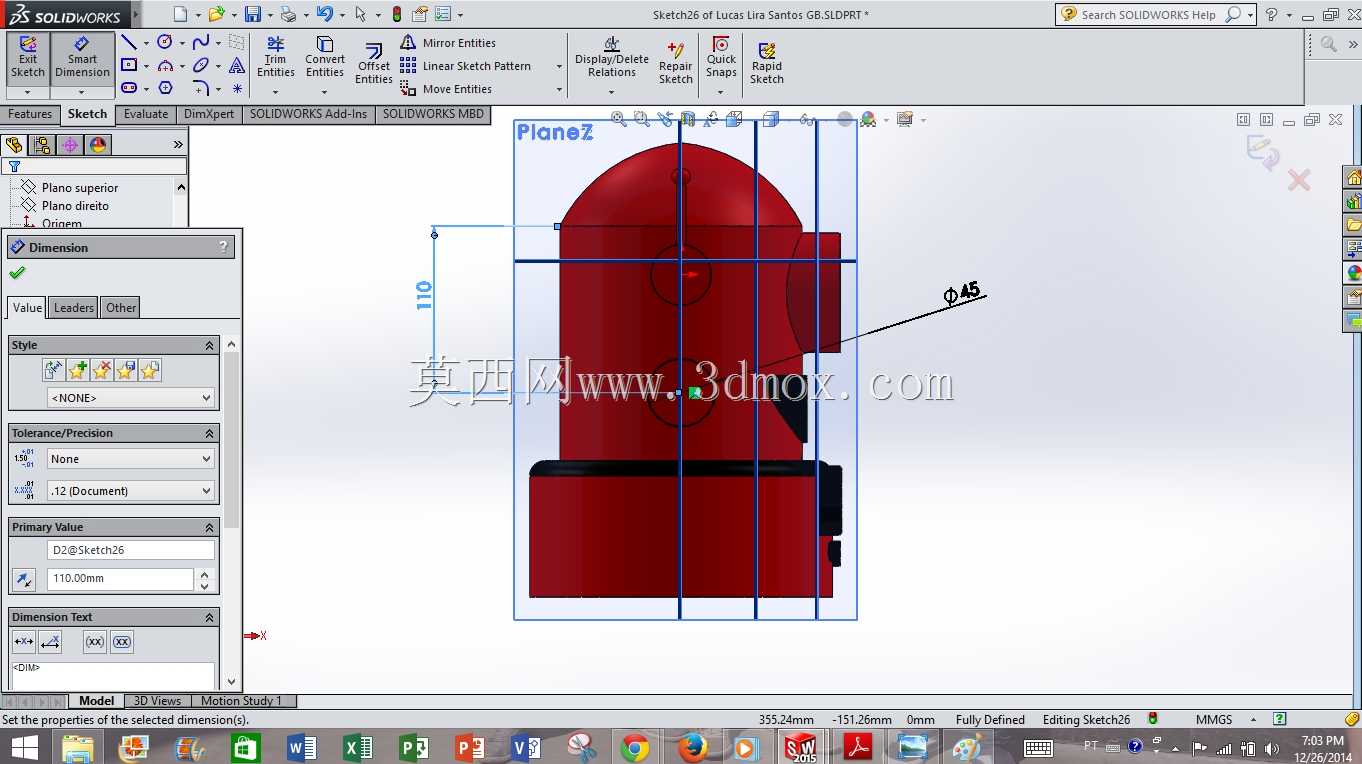The width and height of the screenshot is (1362, 764).
Task: Open Google Chrome from the taskbar
Action: 635,747
